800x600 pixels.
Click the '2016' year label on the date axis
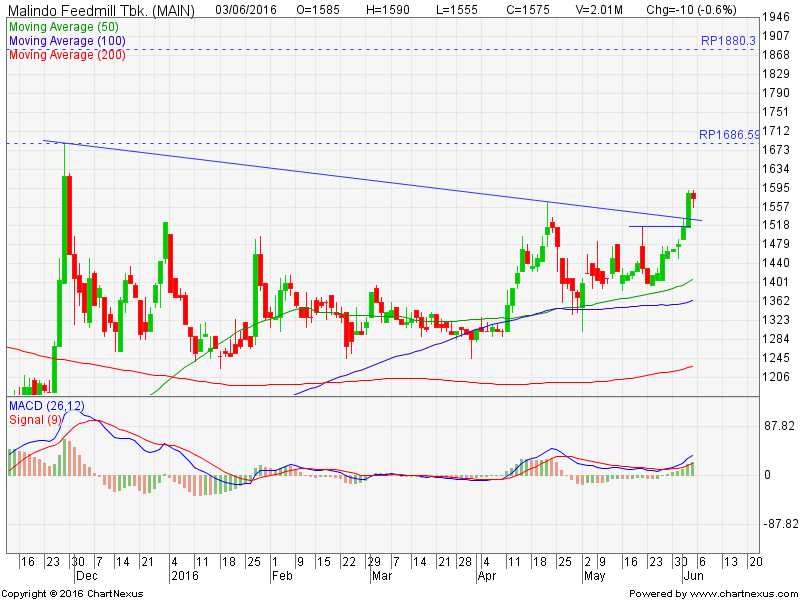185,576
